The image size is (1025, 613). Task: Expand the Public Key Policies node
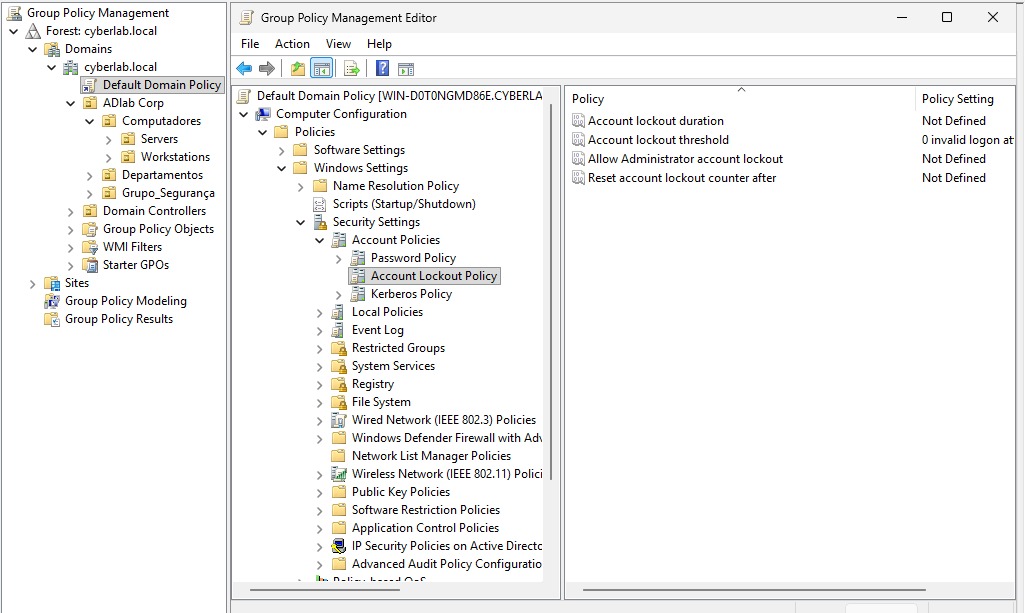pyautogui.click(x=320, y=493)
